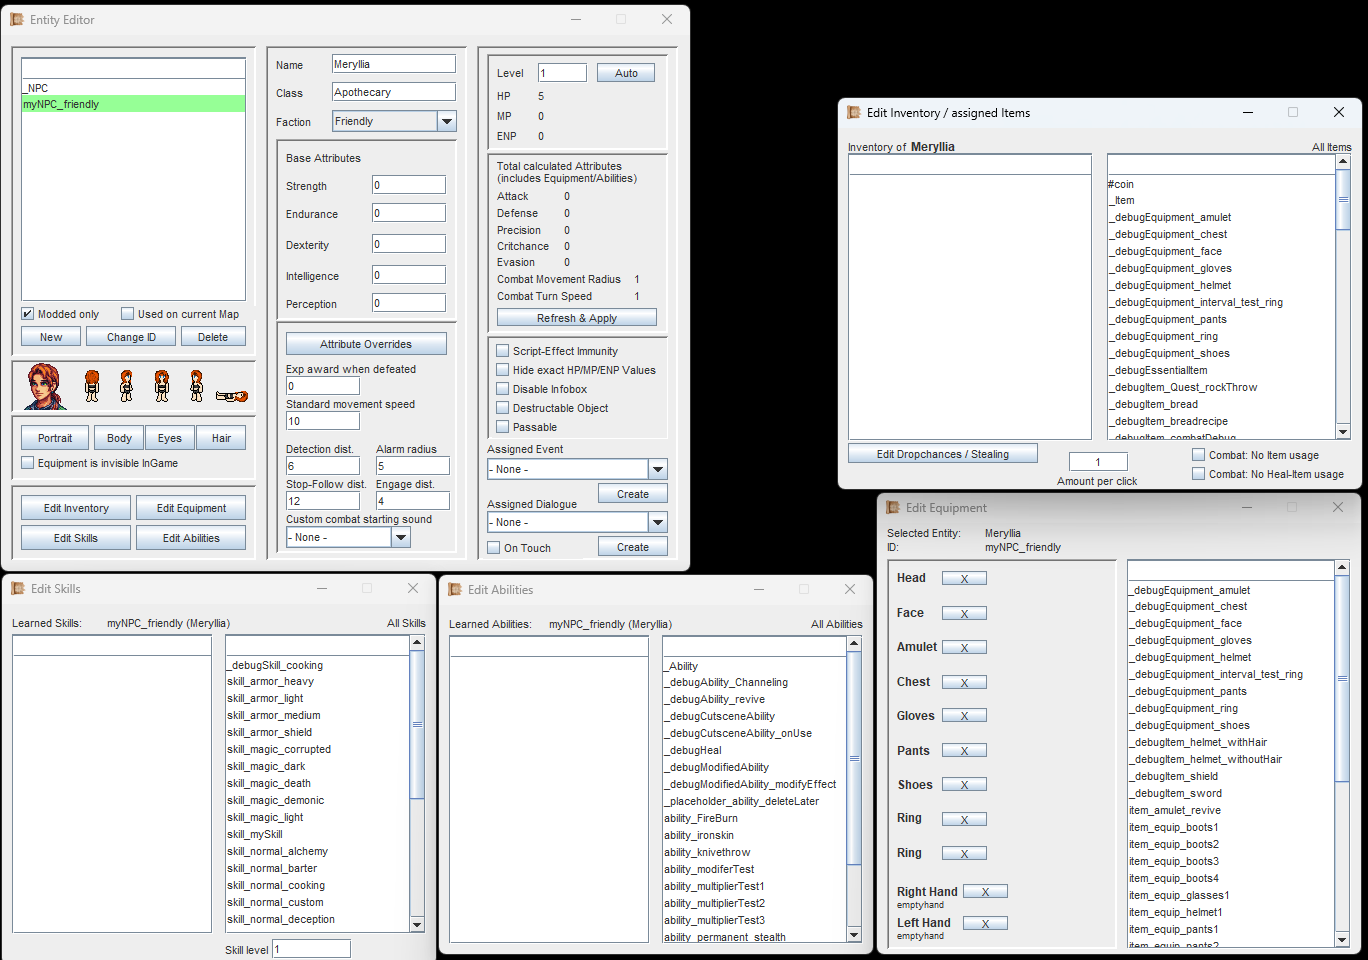Select skill_normal_alchemy from All Skills list
The width and height of the screenshot is (1368, 960).
pos(278,852)
